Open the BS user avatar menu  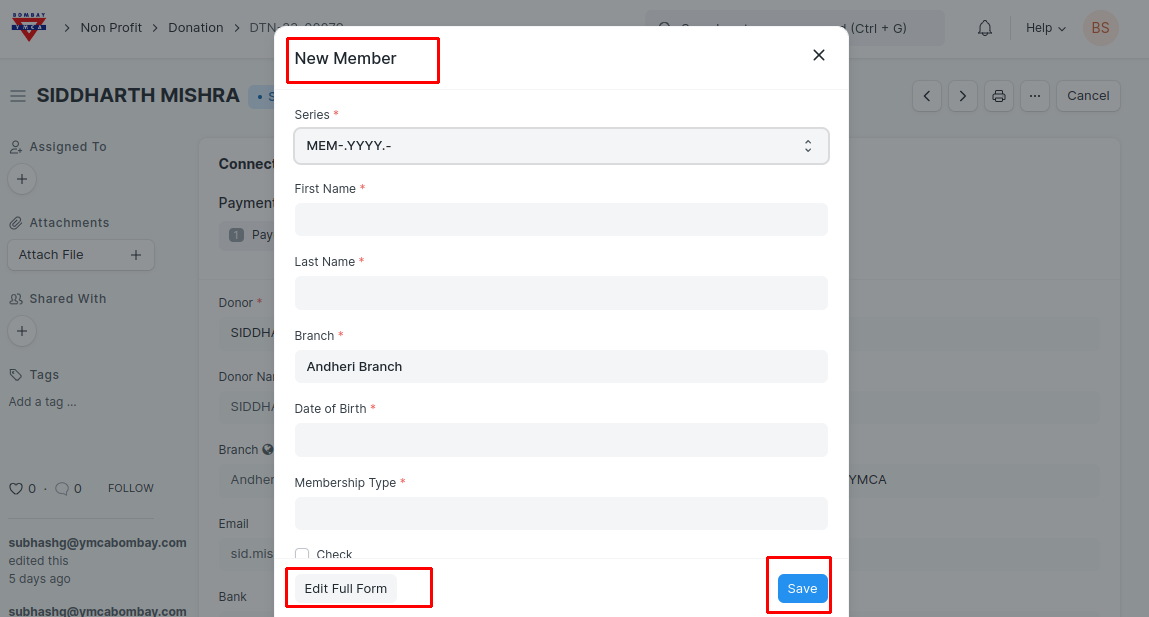coord(1100,28)
